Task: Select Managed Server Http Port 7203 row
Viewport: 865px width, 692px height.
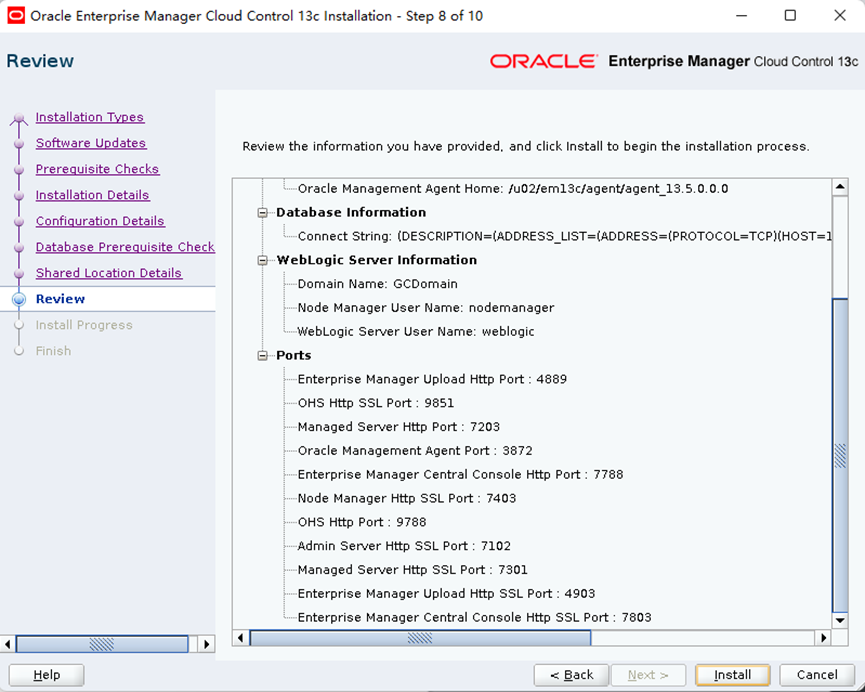Action: coord(398,427)
